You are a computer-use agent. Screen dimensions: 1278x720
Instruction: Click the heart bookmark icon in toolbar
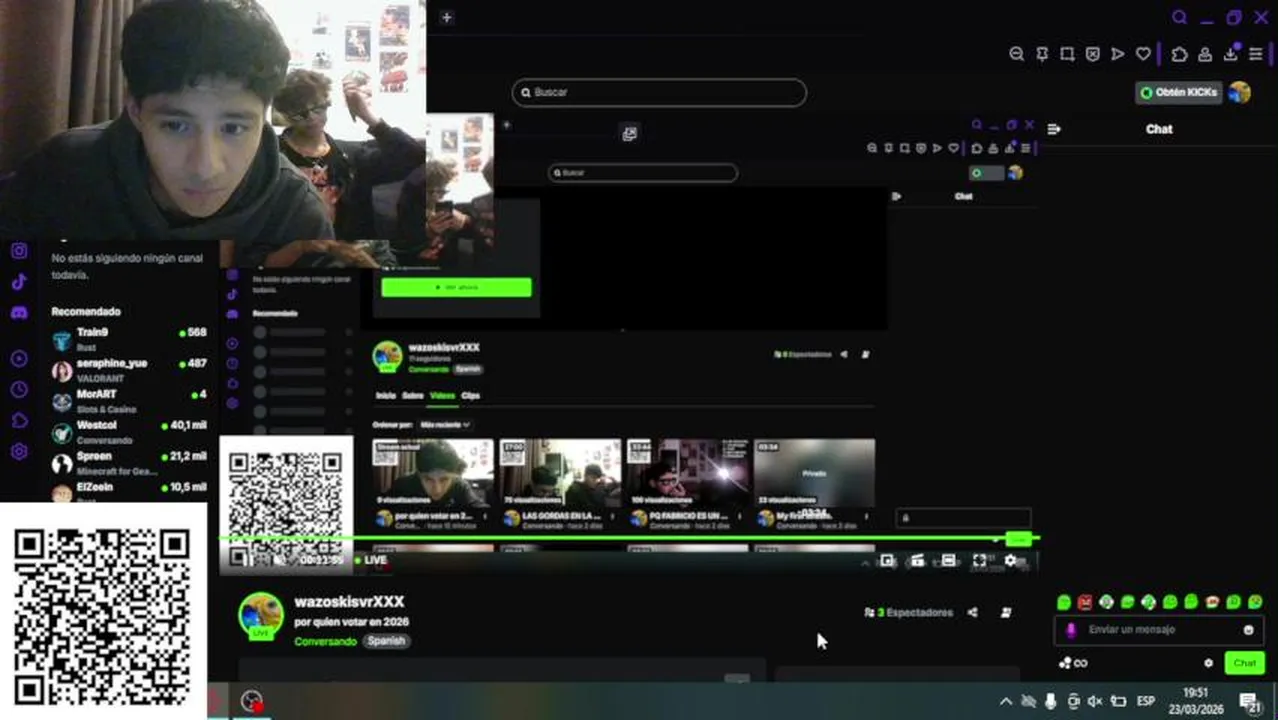coord(1143,54)
